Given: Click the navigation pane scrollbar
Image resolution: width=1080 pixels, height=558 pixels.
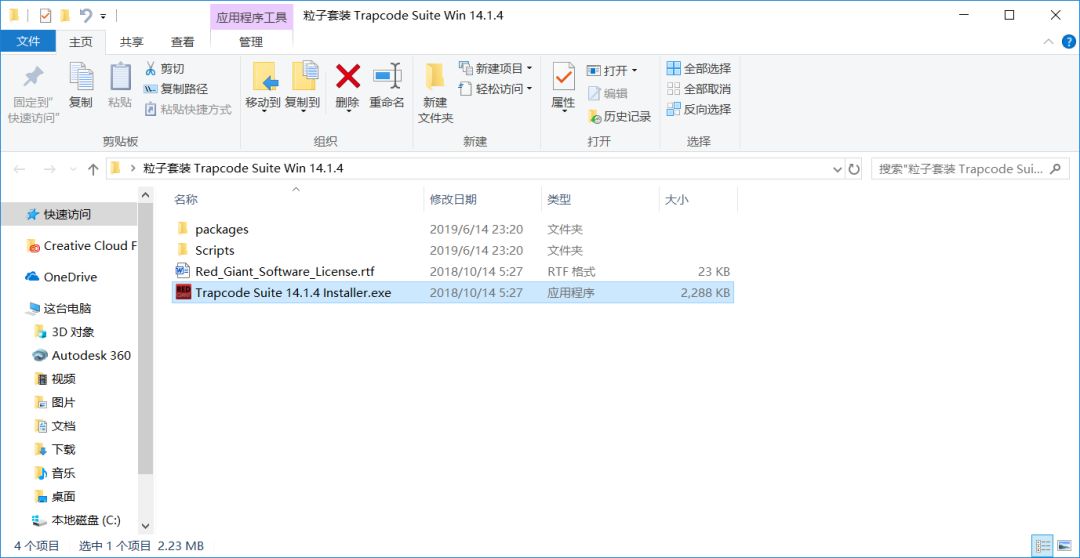Looking at the screenshot, I should [145, 340].
